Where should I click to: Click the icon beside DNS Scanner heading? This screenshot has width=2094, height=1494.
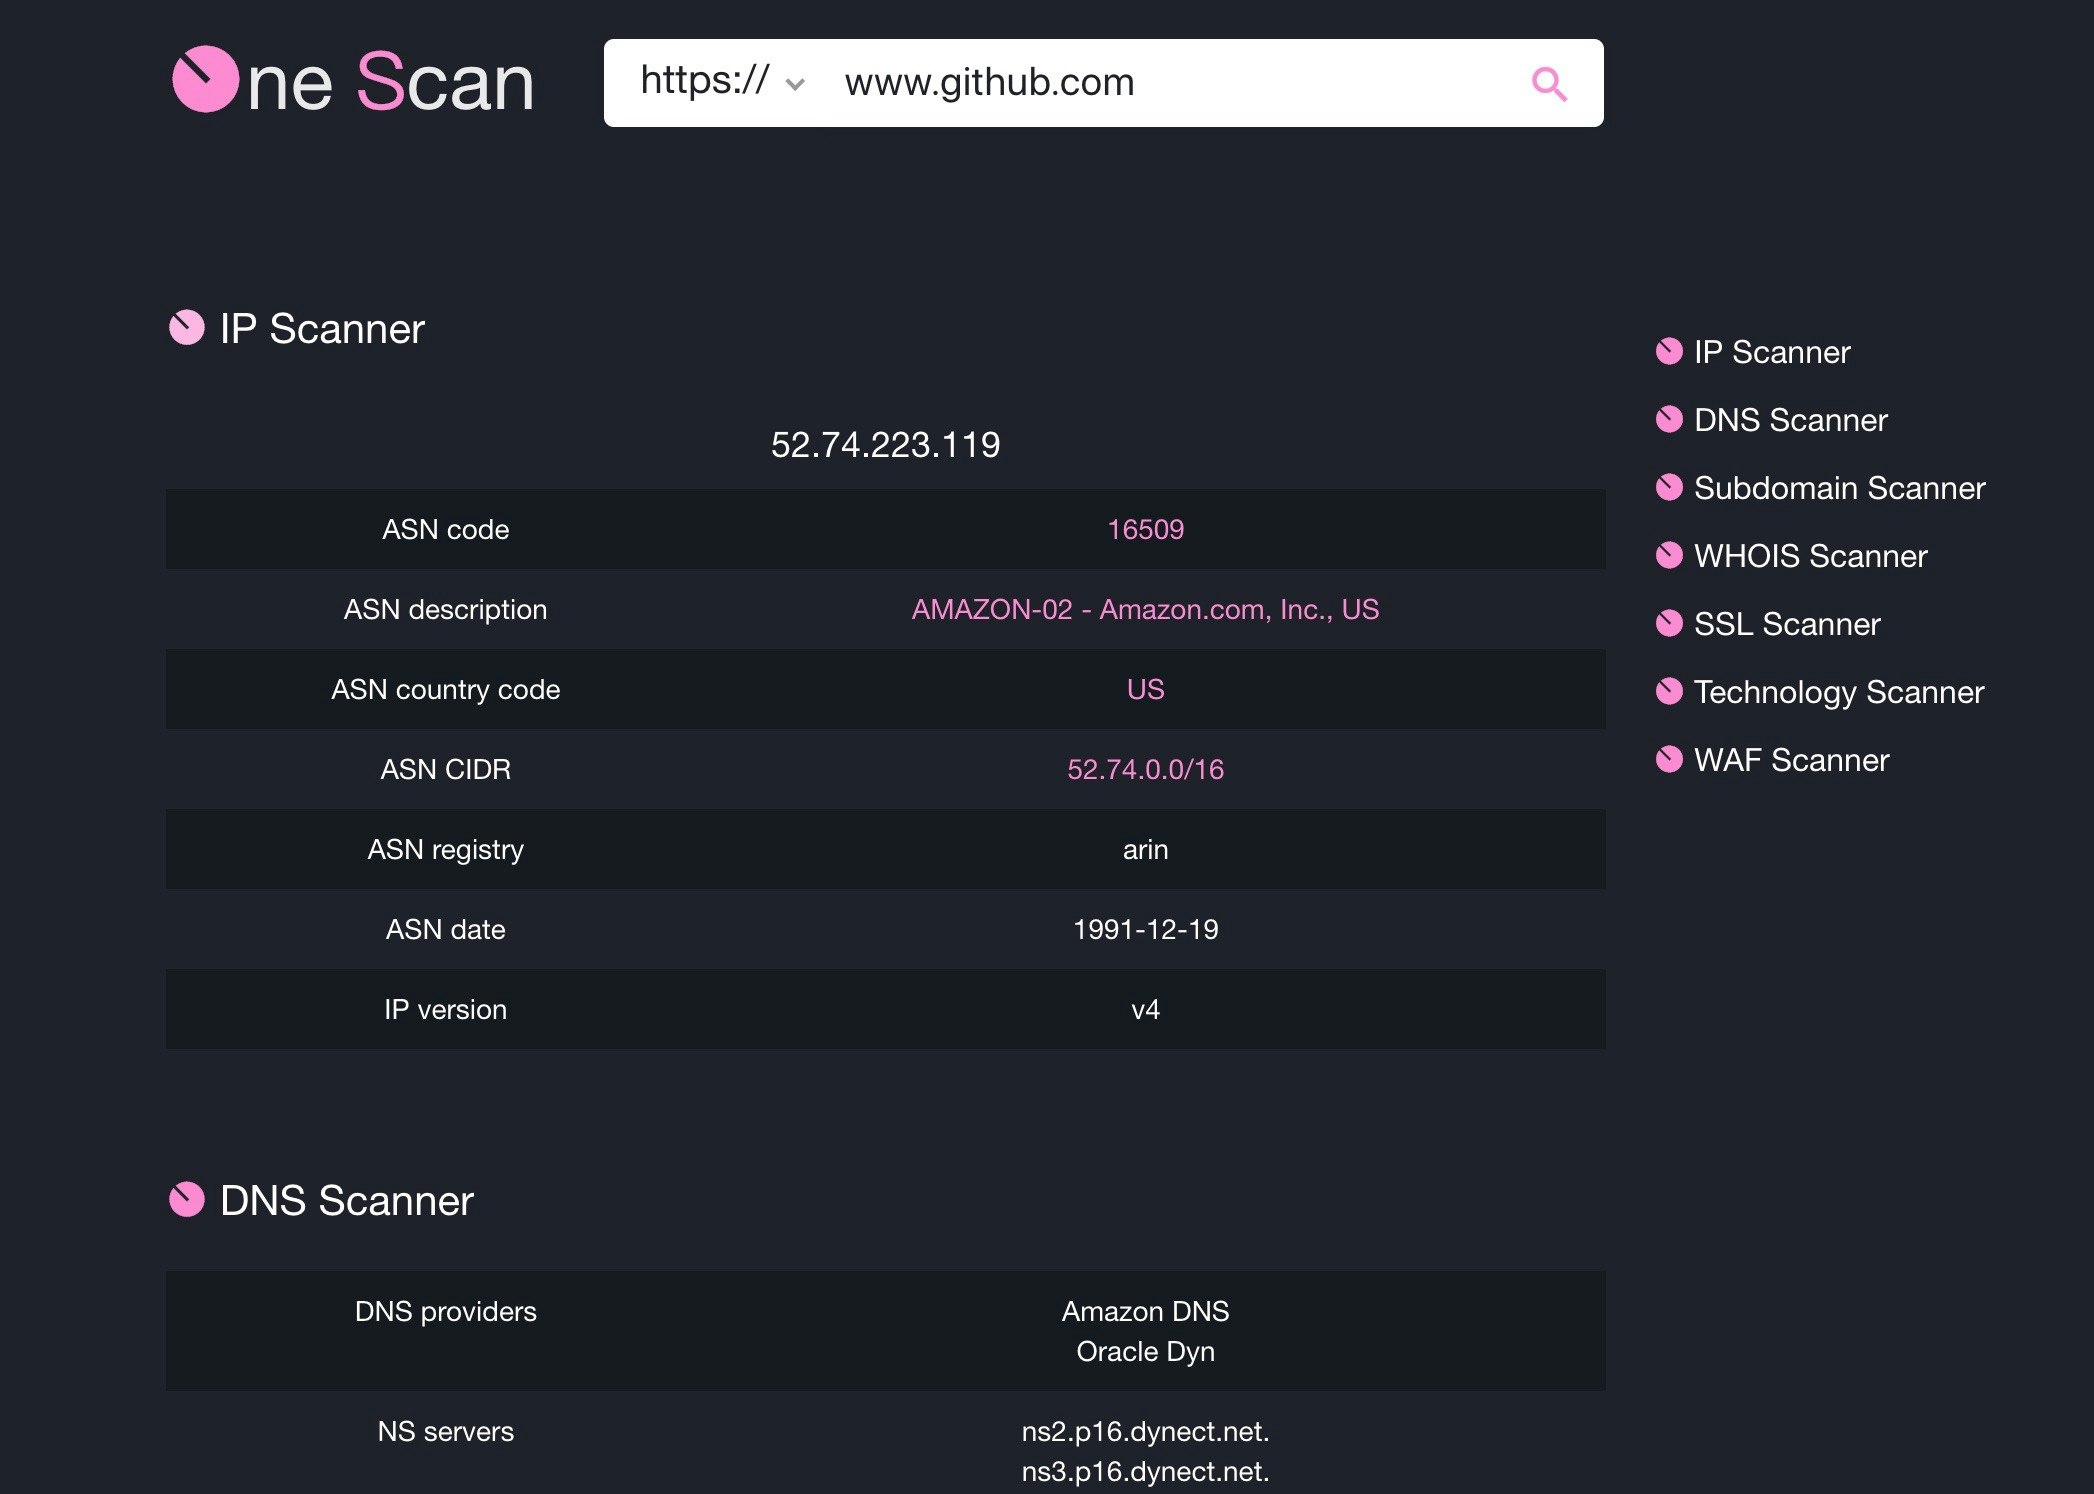[187, 1199]
